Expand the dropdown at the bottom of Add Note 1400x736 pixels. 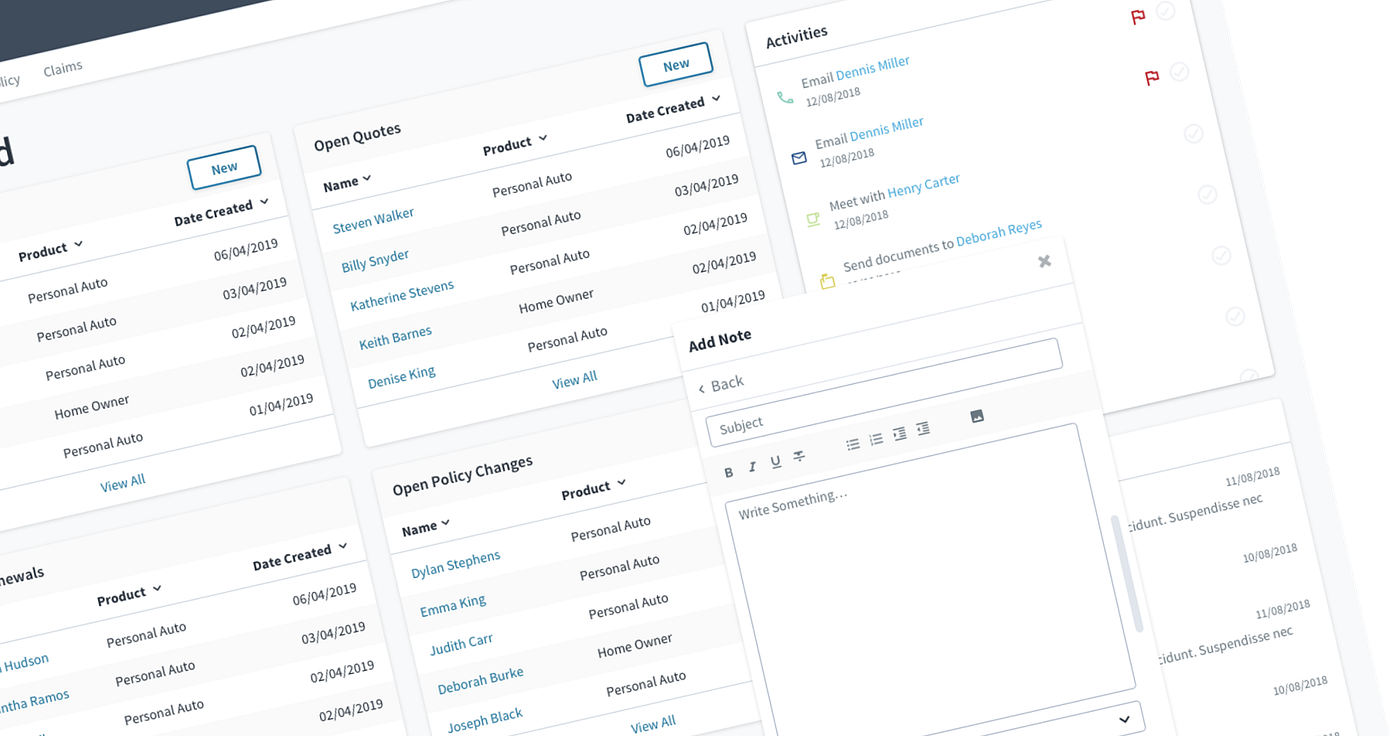1125,717
